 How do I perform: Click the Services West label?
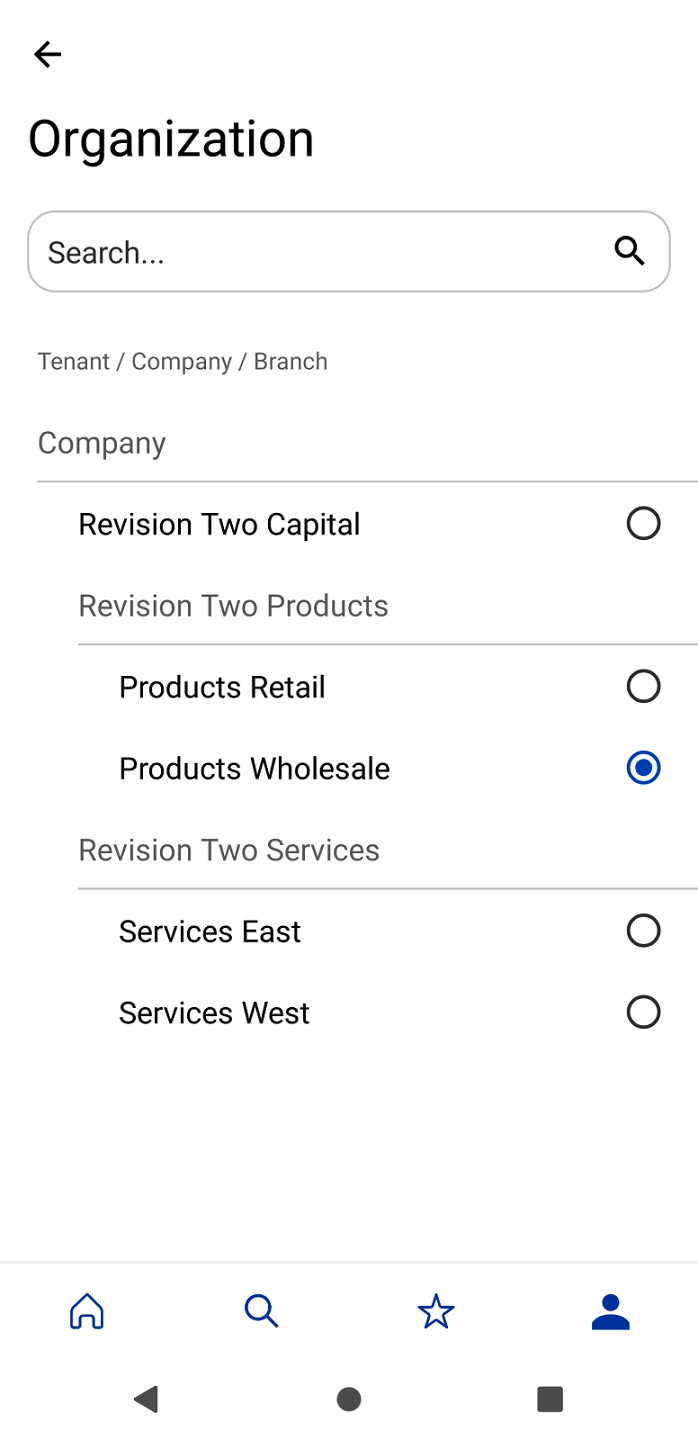pyautogui.click(x=214, y=1013)
